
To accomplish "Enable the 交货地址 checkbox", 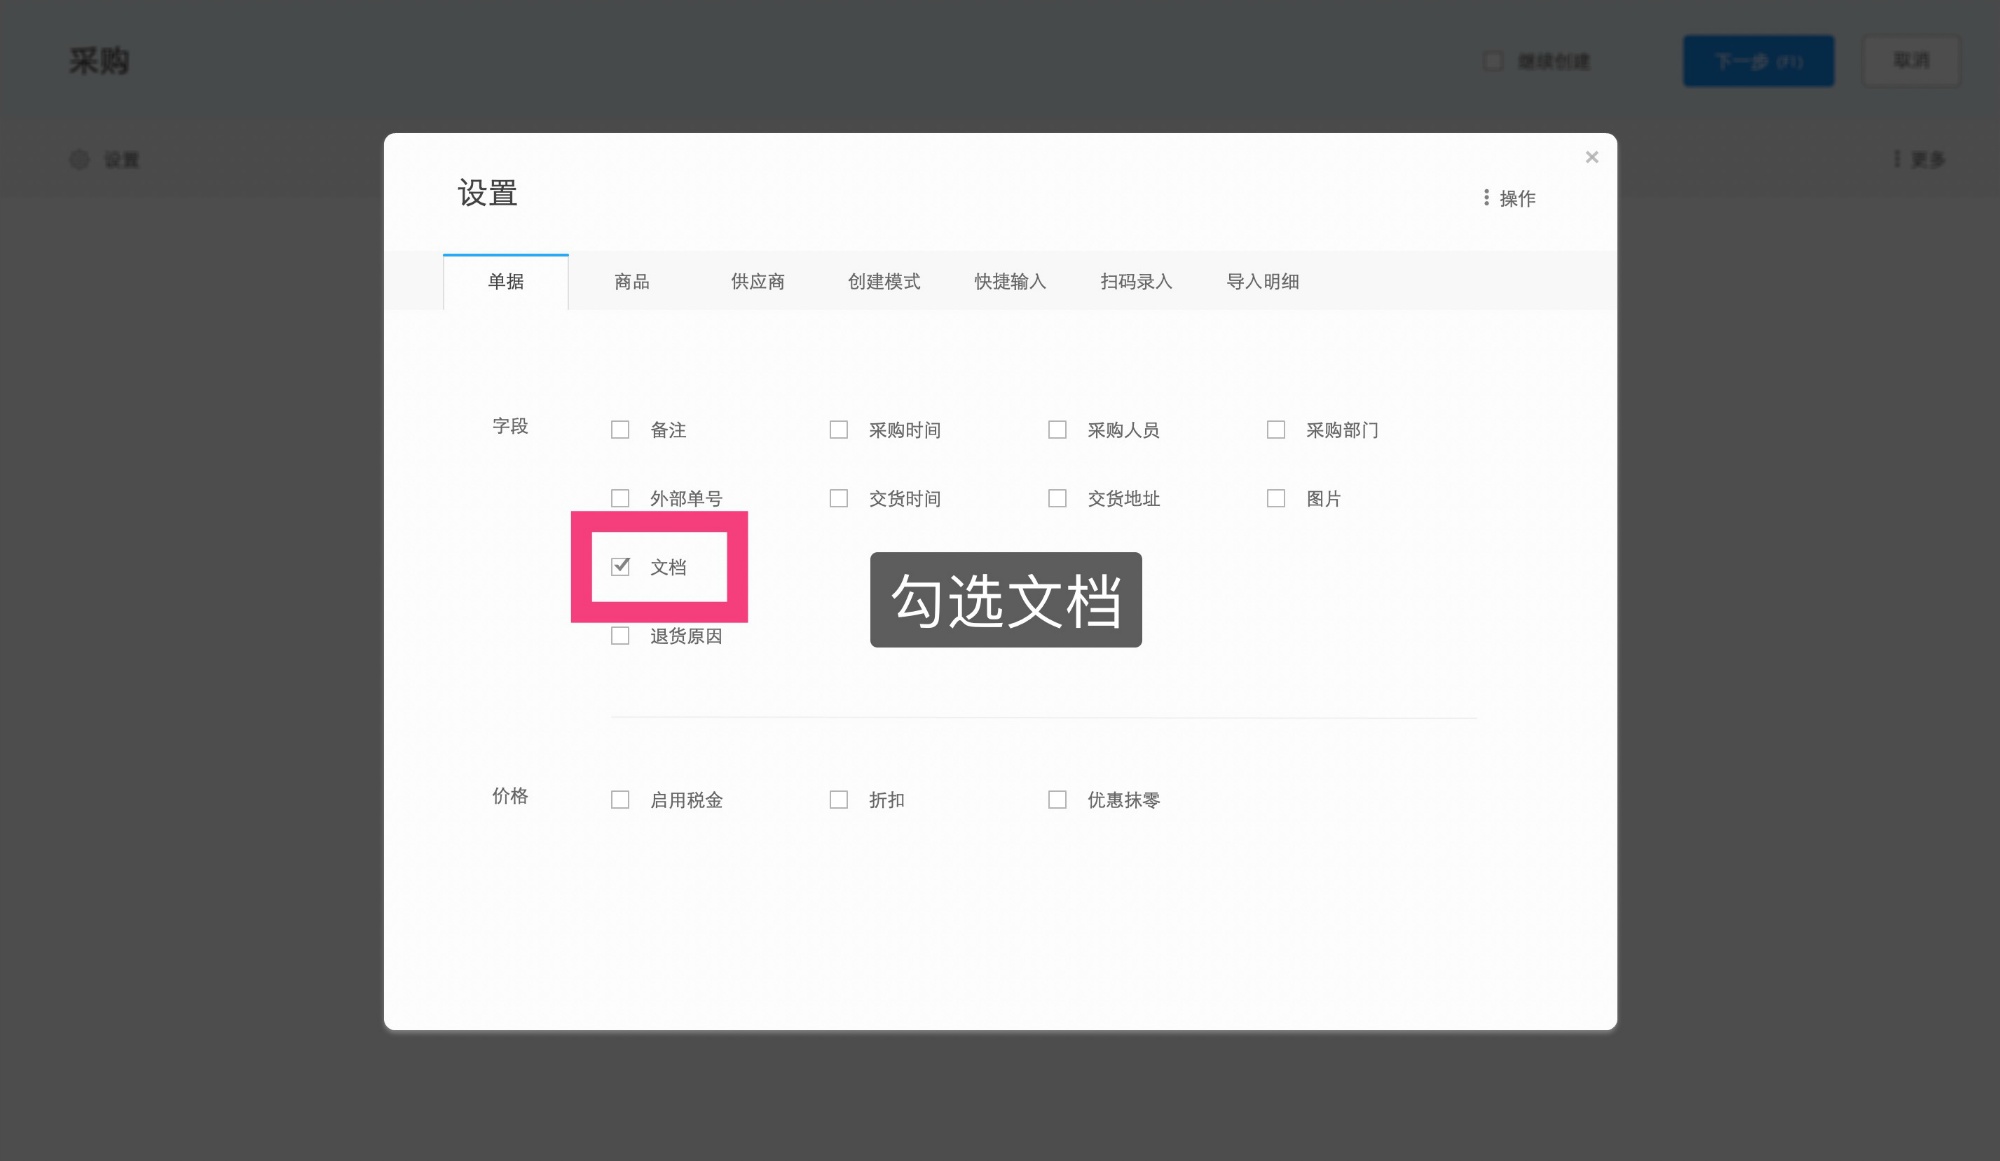I will tap(1057, 497).
